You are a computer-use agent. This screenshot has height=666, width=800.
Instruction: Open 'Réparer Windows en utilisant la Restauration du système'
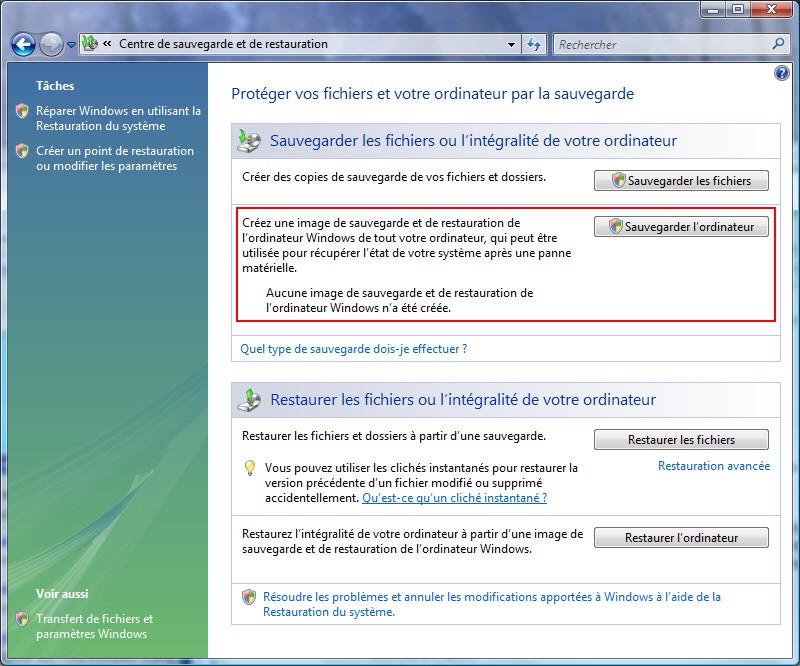[118, 118]
